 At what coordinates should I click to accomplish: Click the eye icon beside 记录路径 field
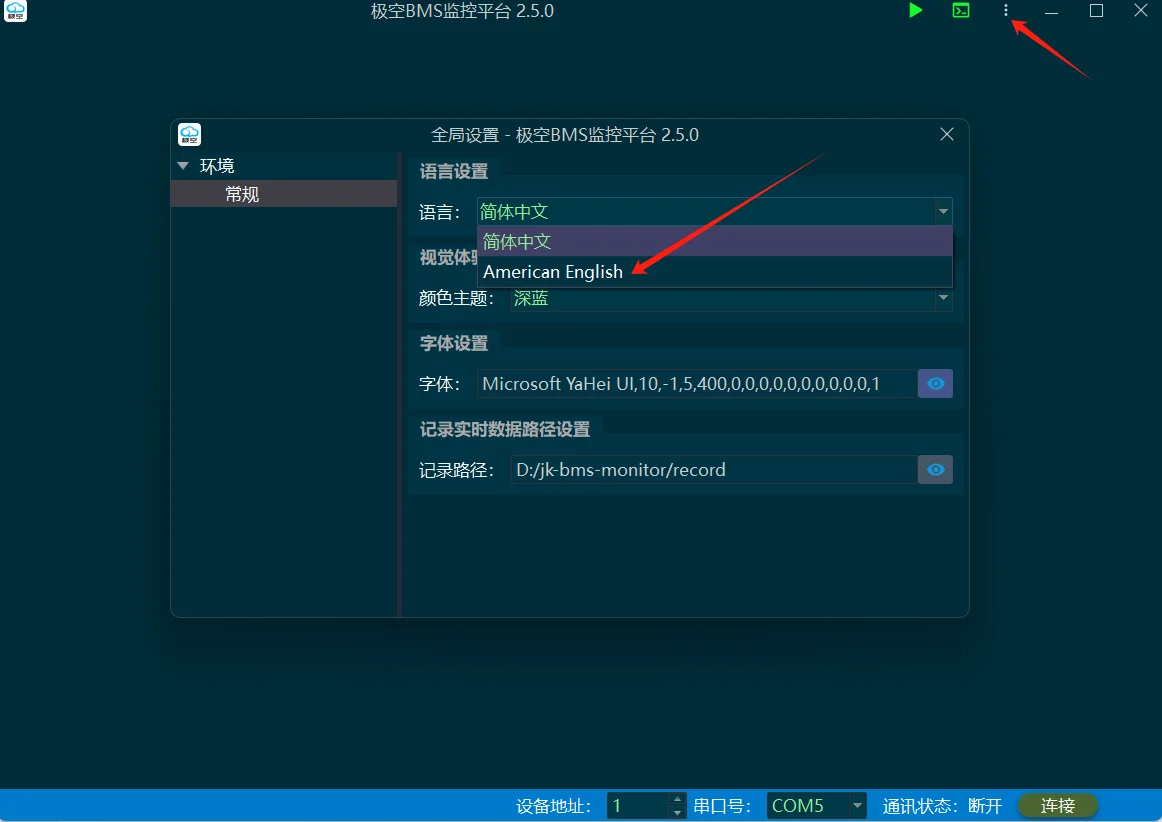tap(935, 469)
